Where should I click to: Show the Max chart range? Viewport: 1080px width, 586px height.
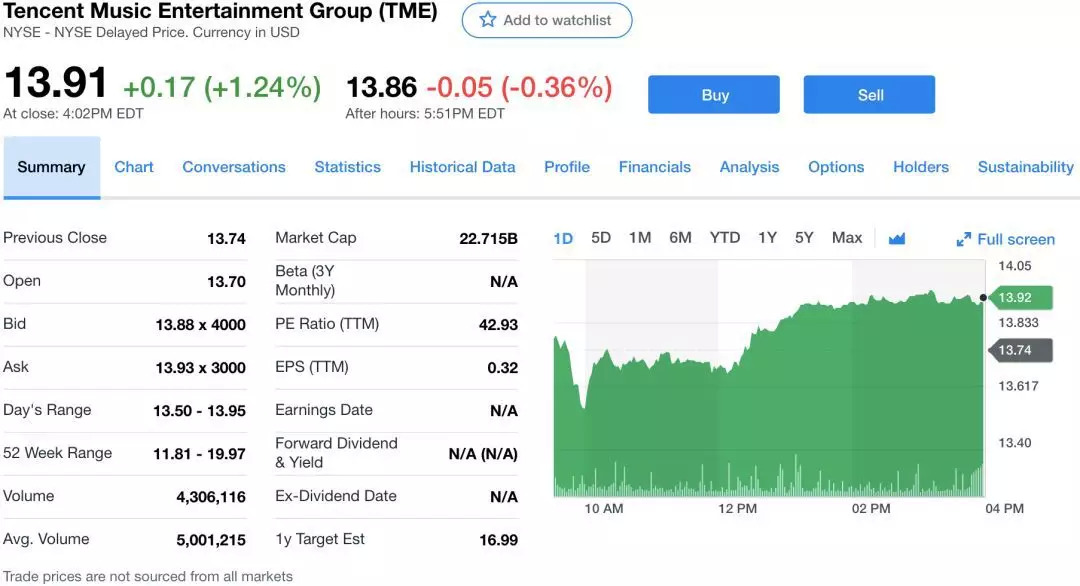[x=847, y=238]
